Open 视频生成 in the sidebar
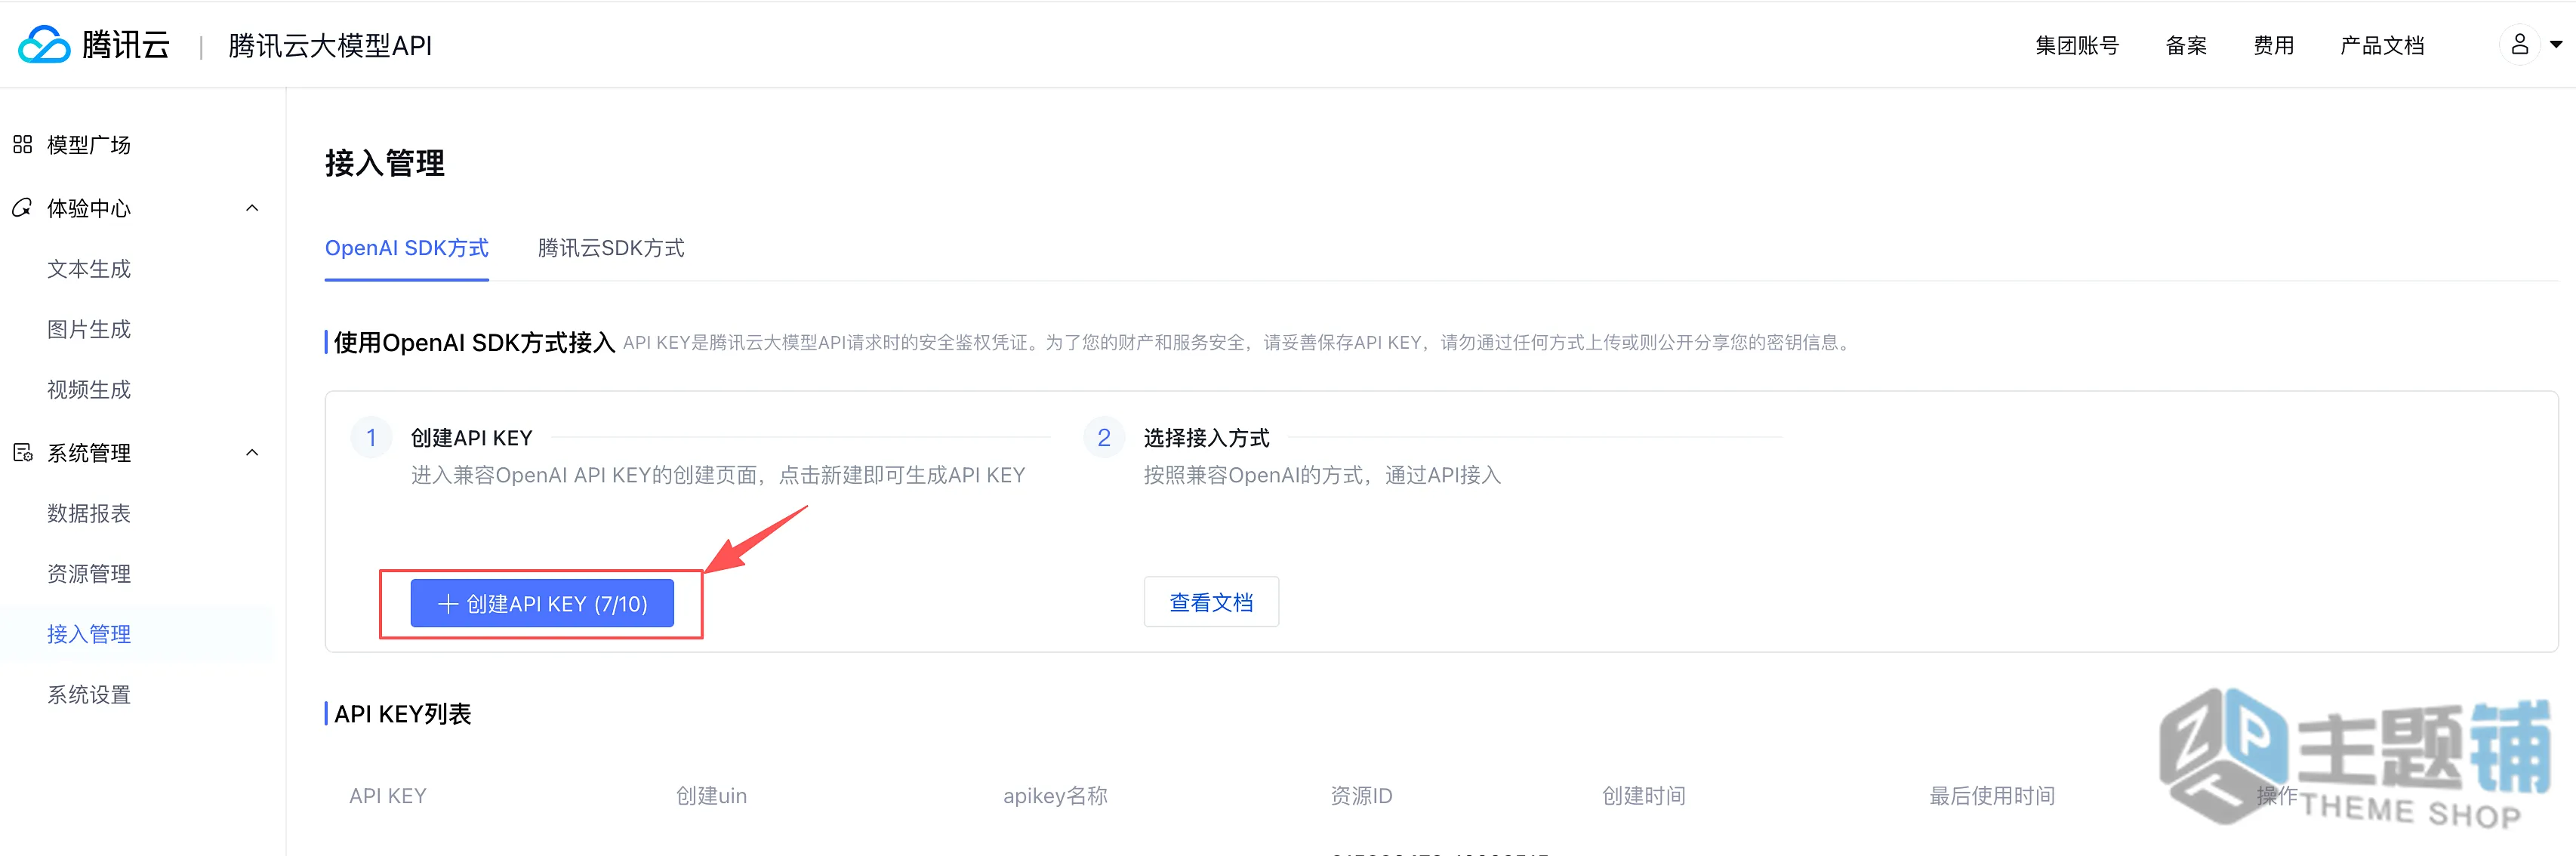Screen dimensions: 2576x856 [89, 390]
